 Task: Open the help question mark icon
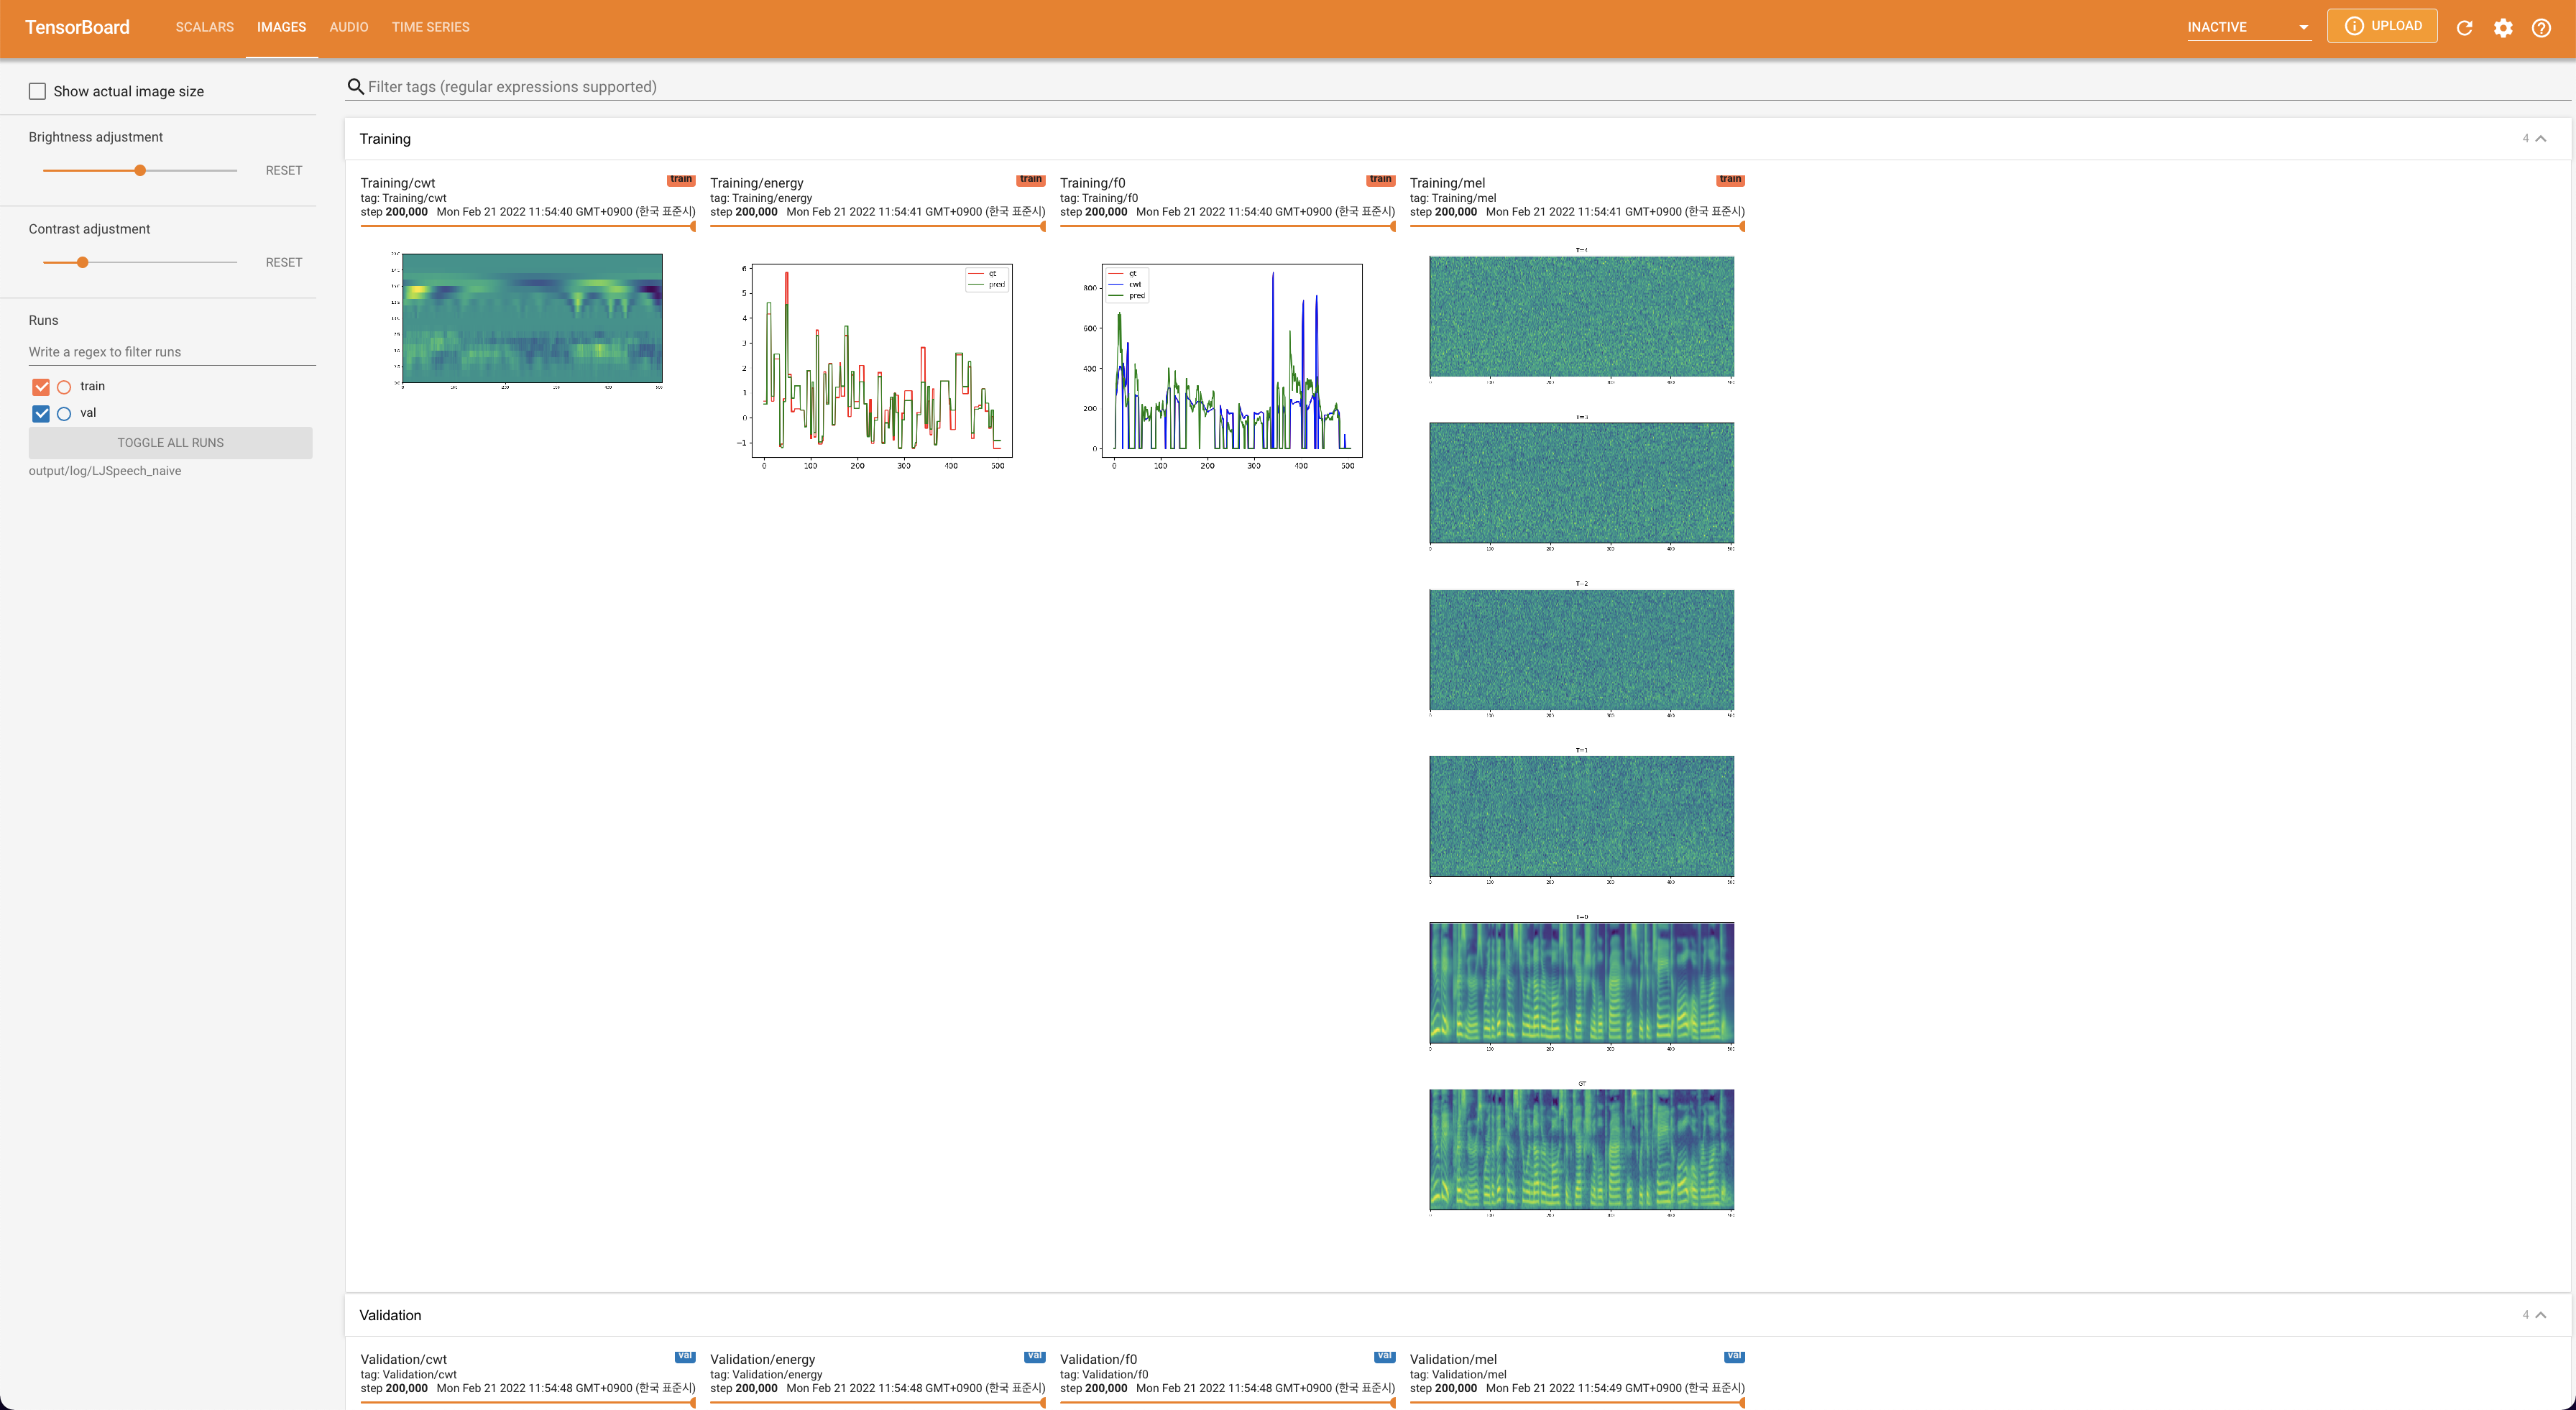tap(2541, 28)
